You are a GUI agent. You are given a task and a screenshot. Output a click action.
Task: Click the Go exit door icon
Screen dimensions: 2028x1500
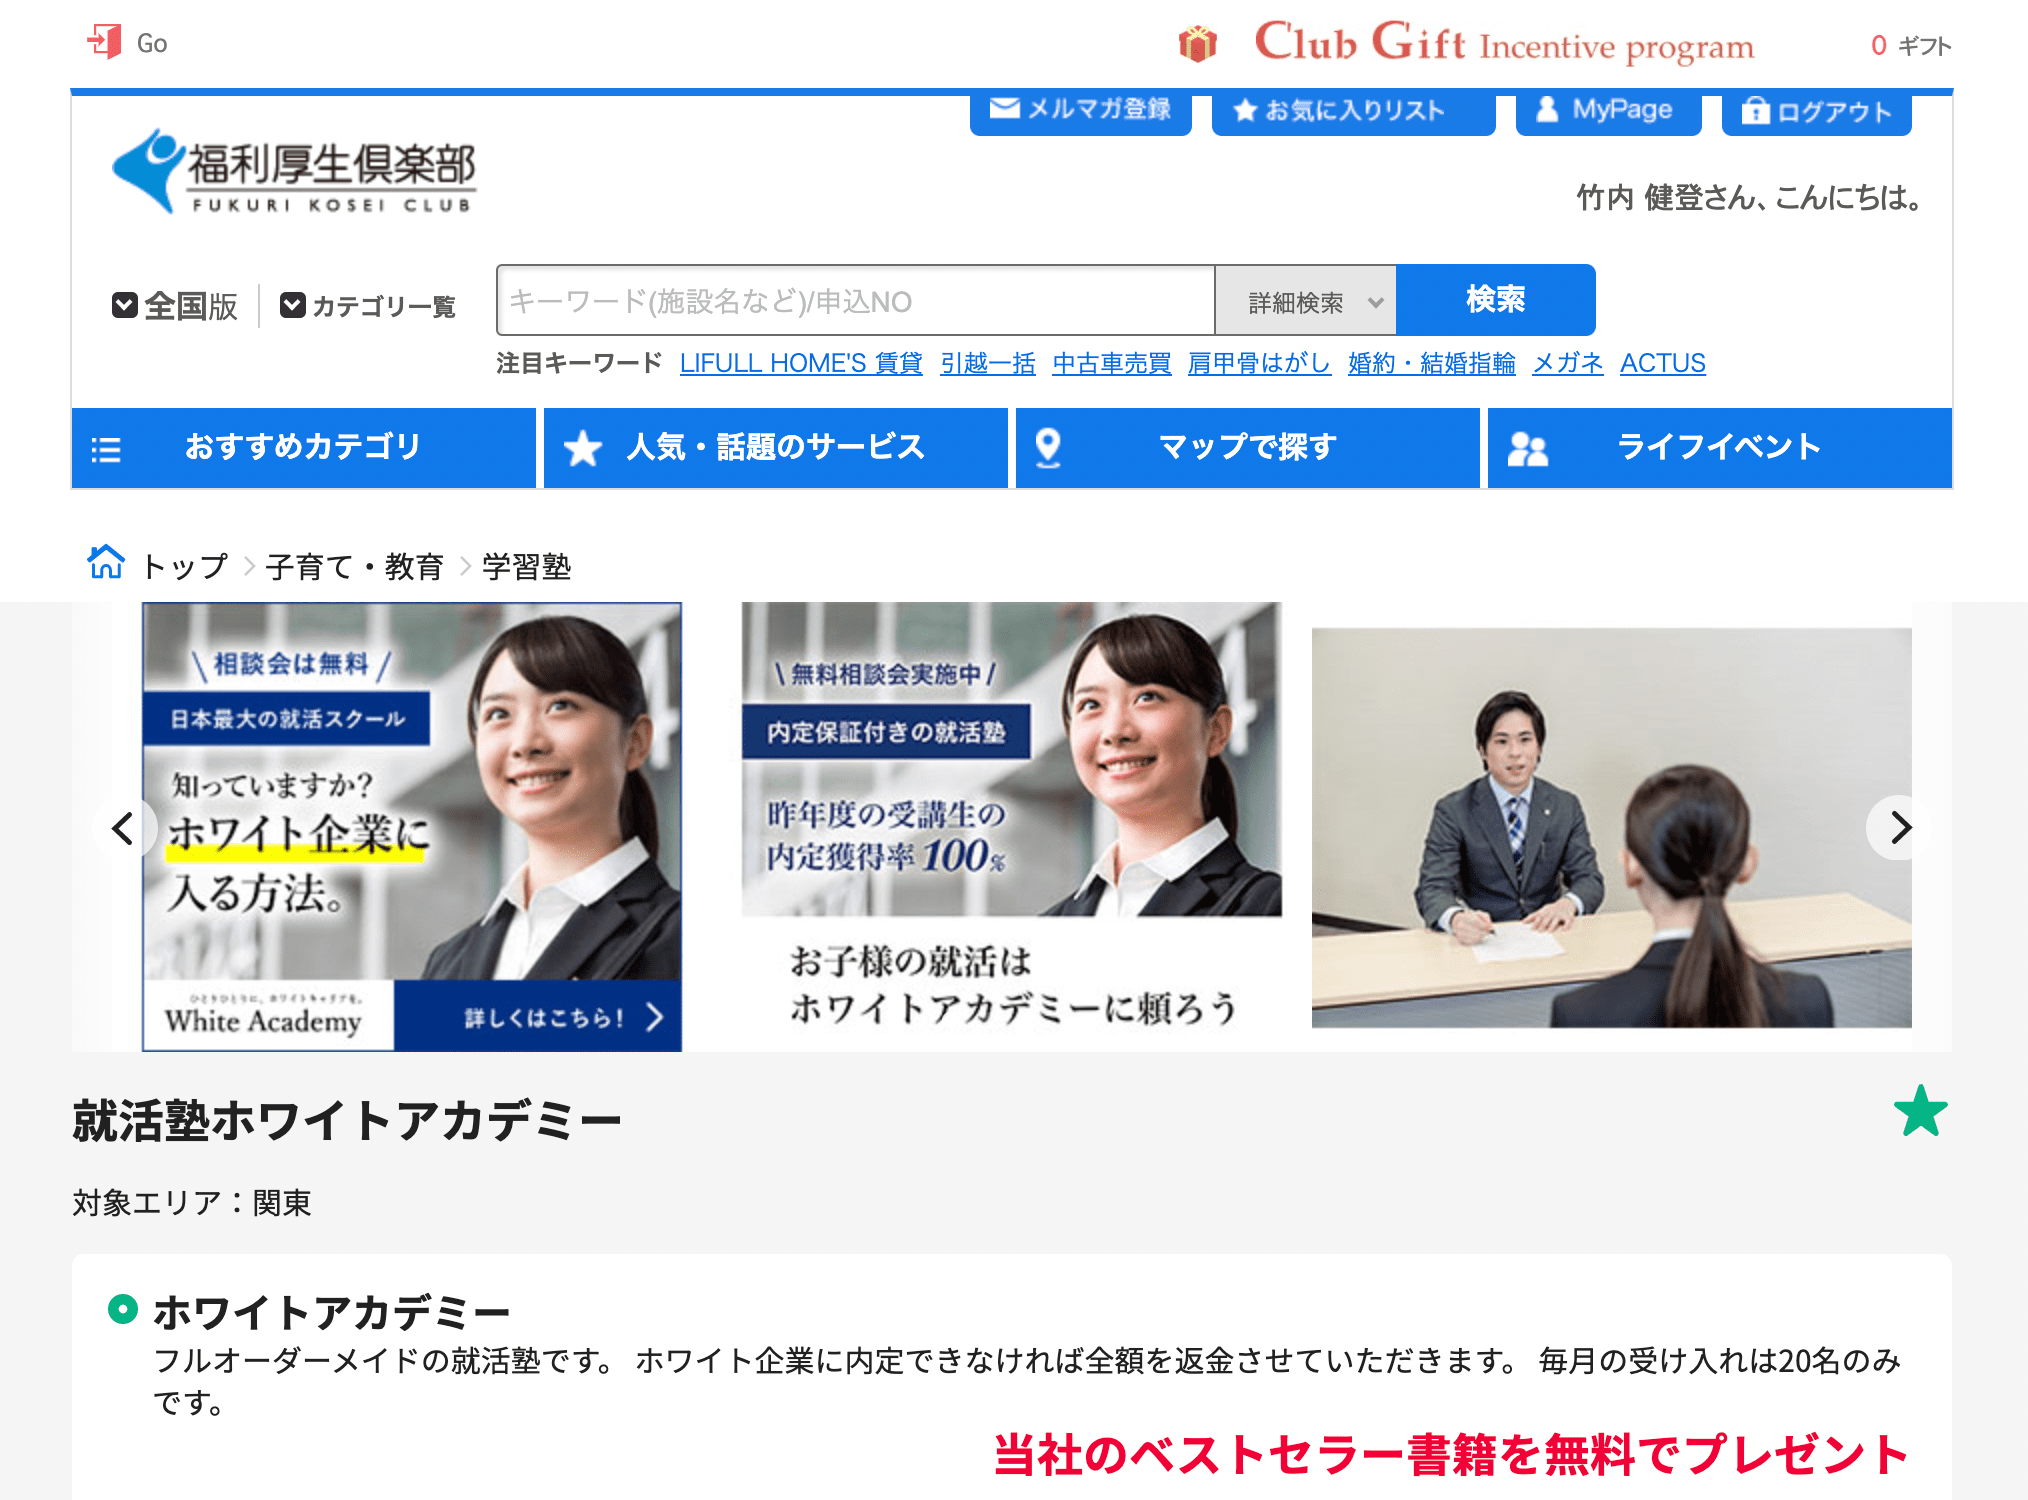point(104,42)
